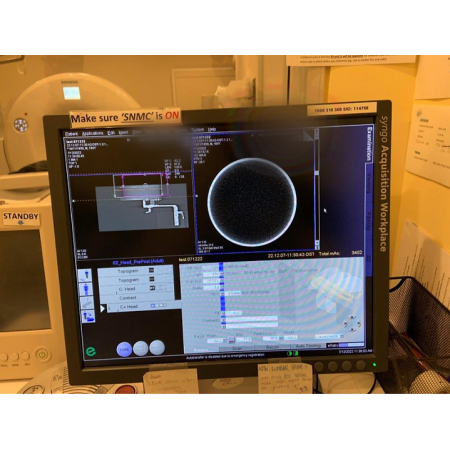Toggle the range begin/end link button
Image resolution: width=450 pixels, height=450 pixels.
click(231, 339)
